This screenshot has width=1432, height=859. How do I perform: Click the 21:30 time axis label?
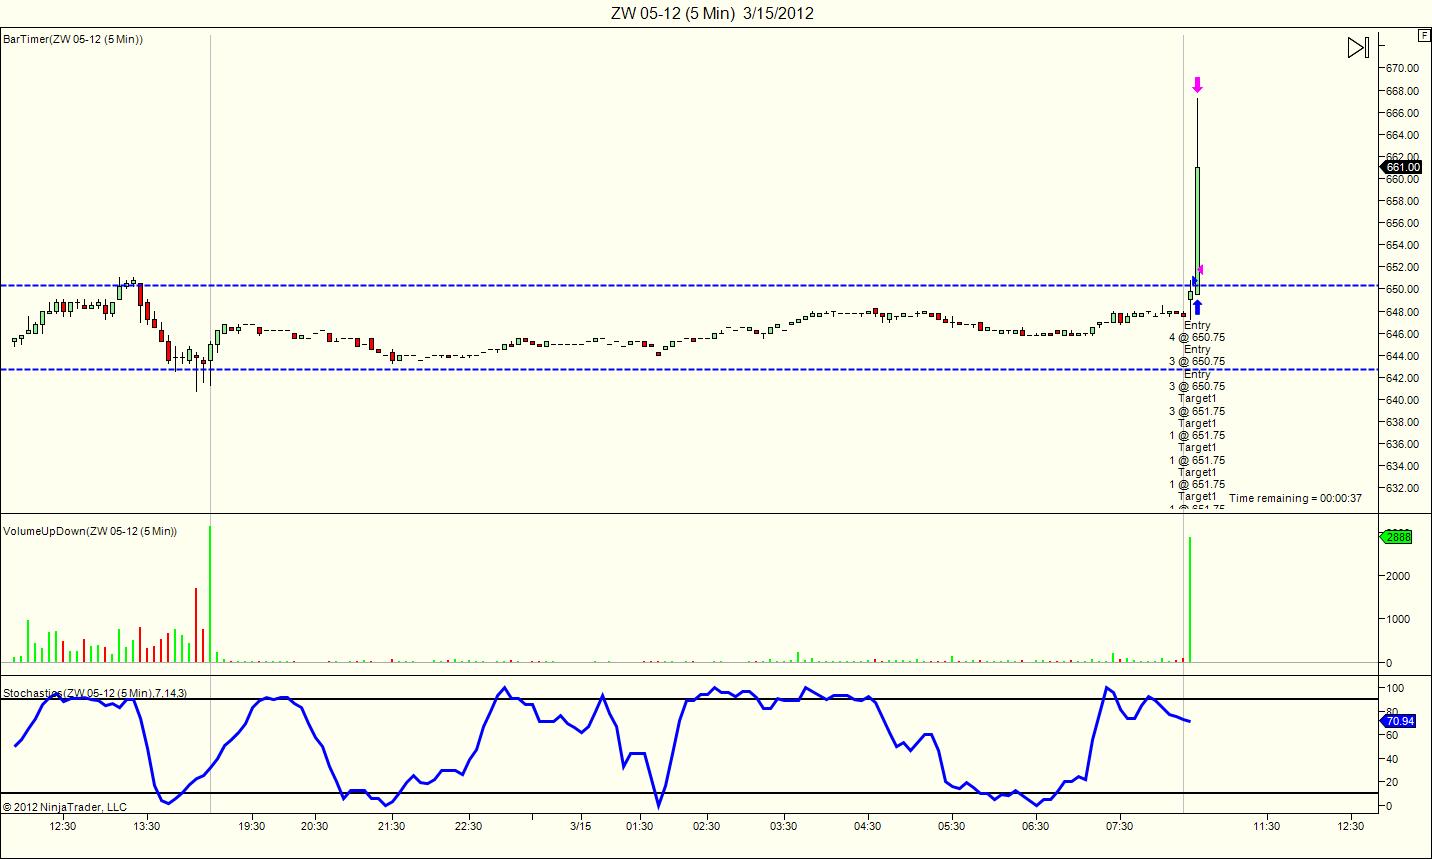point(391,826)
